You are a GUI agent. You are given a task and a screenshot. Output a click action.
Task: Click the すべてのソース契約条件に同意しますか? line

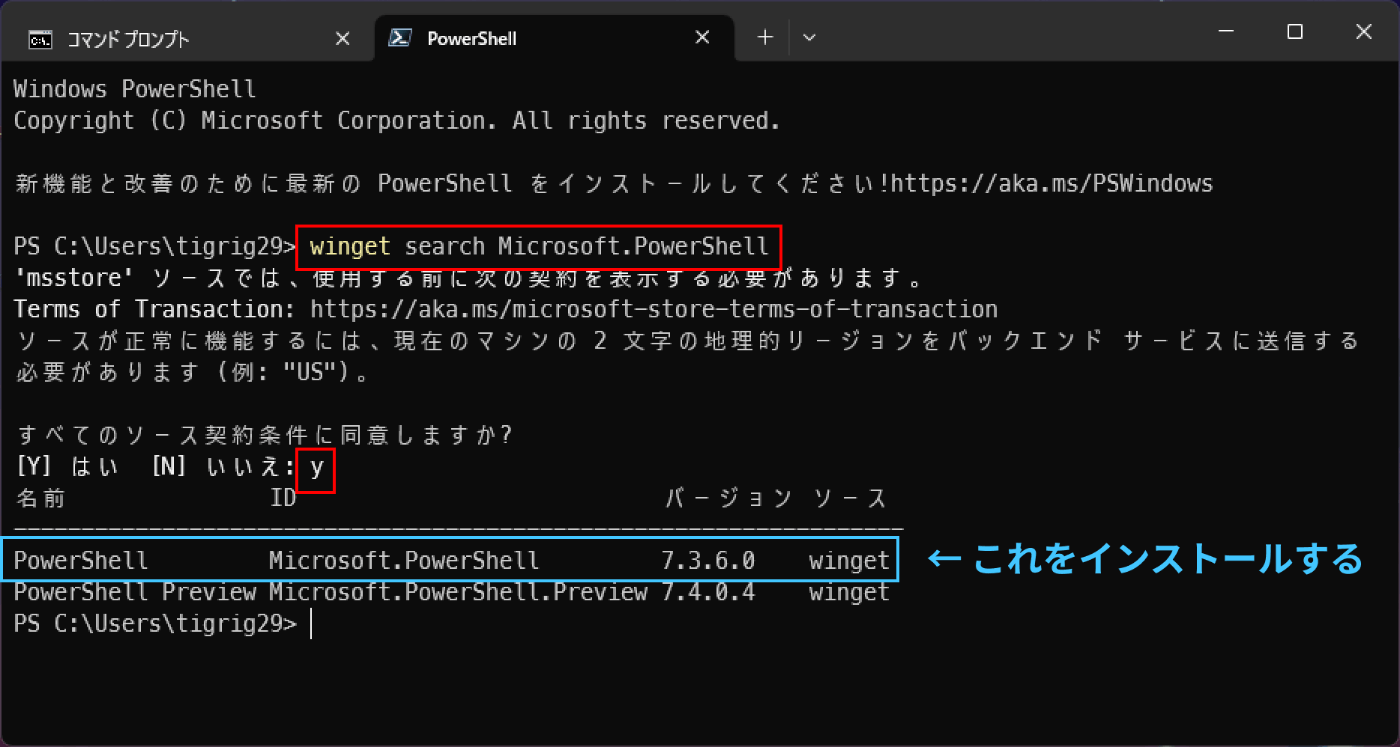tap(264, 435)
